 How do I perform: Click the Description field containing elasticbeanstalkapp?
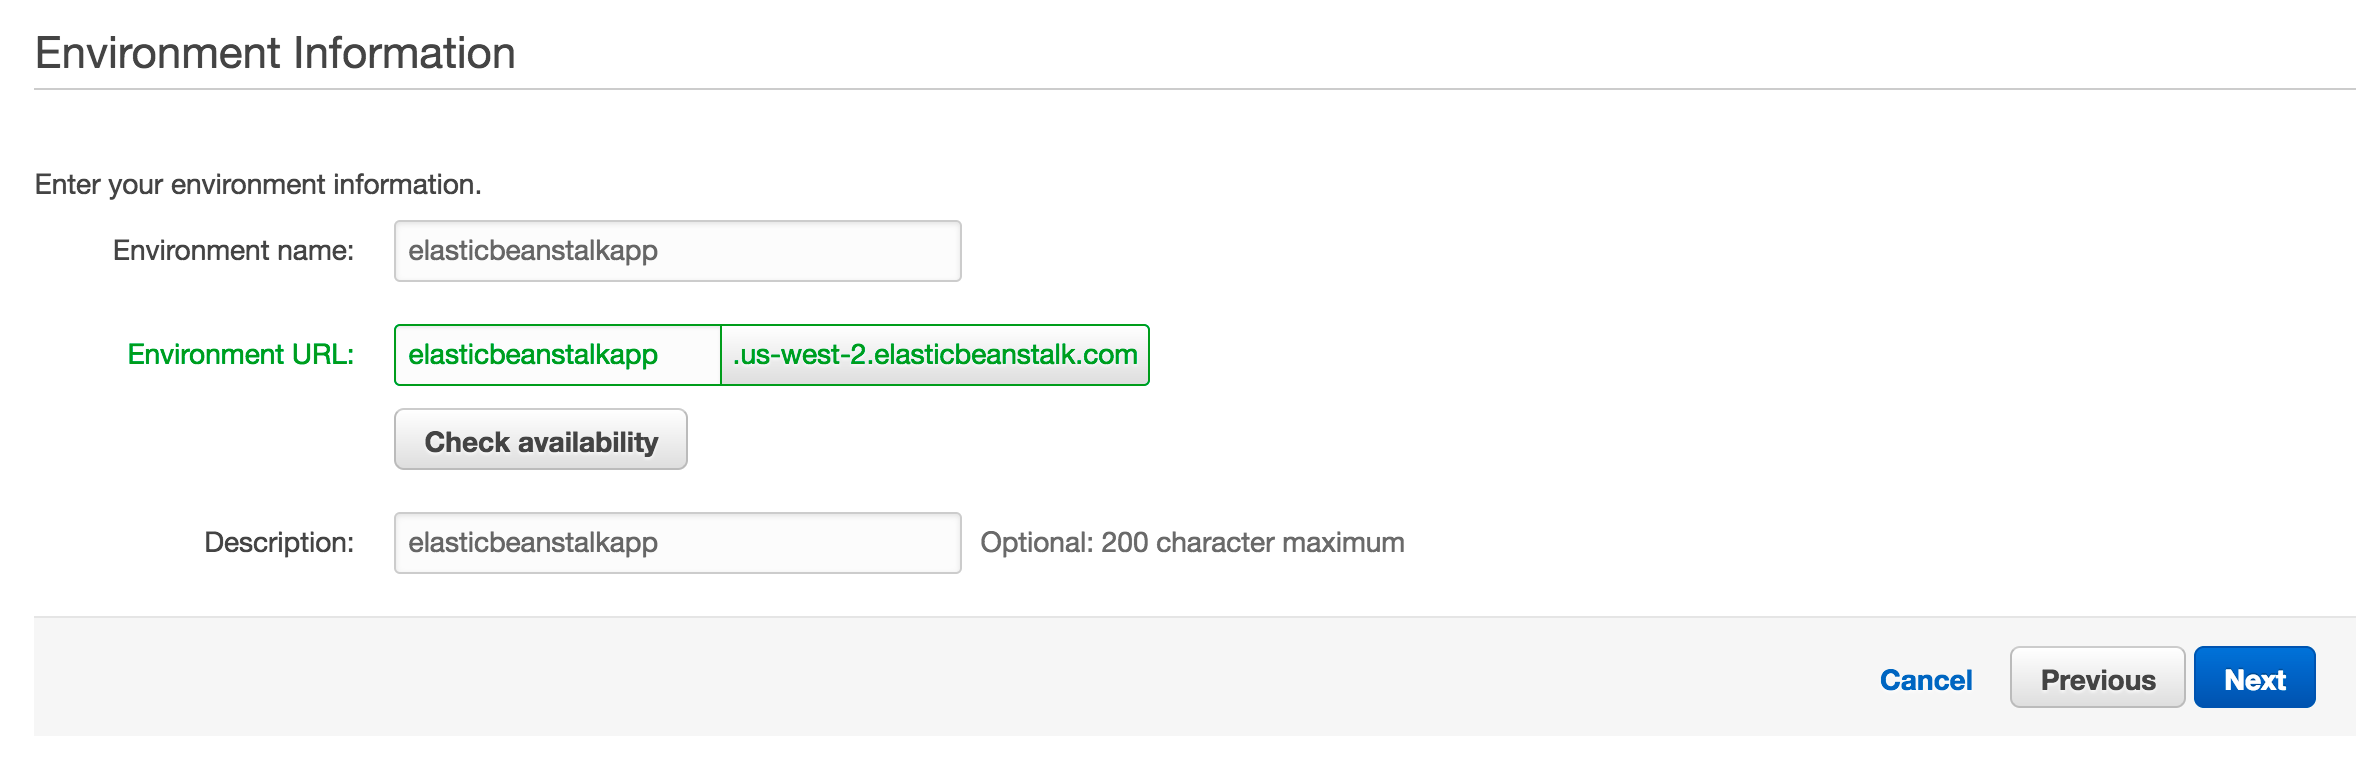pyautogui.click(x=676, y=542)
